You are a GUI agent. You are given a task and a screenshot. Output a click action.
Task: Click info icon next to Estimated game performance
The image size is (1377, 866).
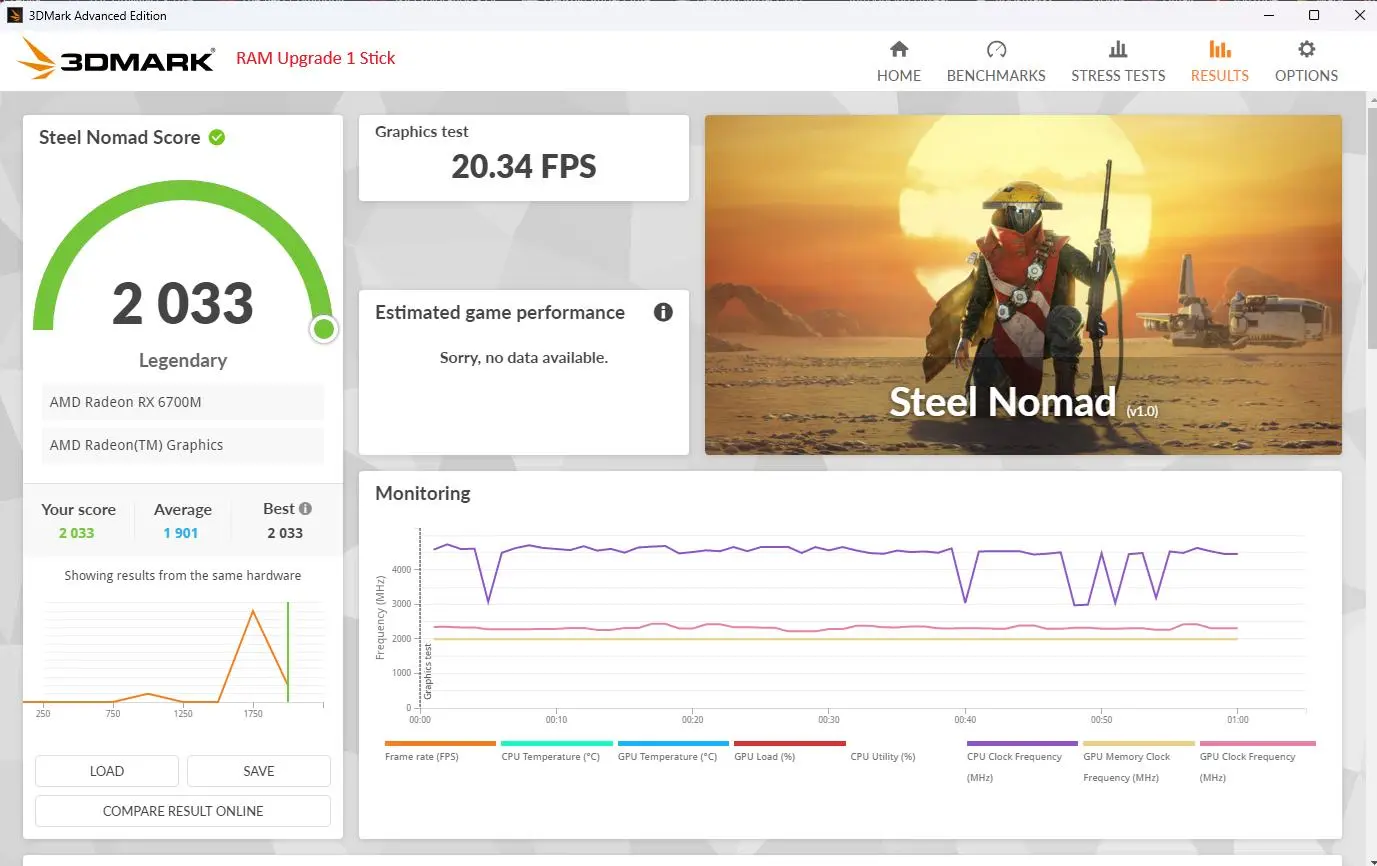[662, 312]
